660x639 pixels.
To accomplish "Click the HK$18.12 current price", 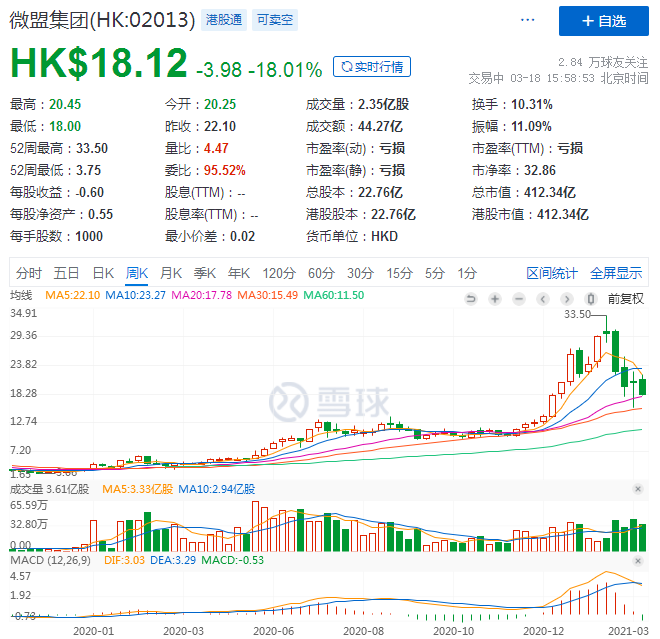I will 98,63.
